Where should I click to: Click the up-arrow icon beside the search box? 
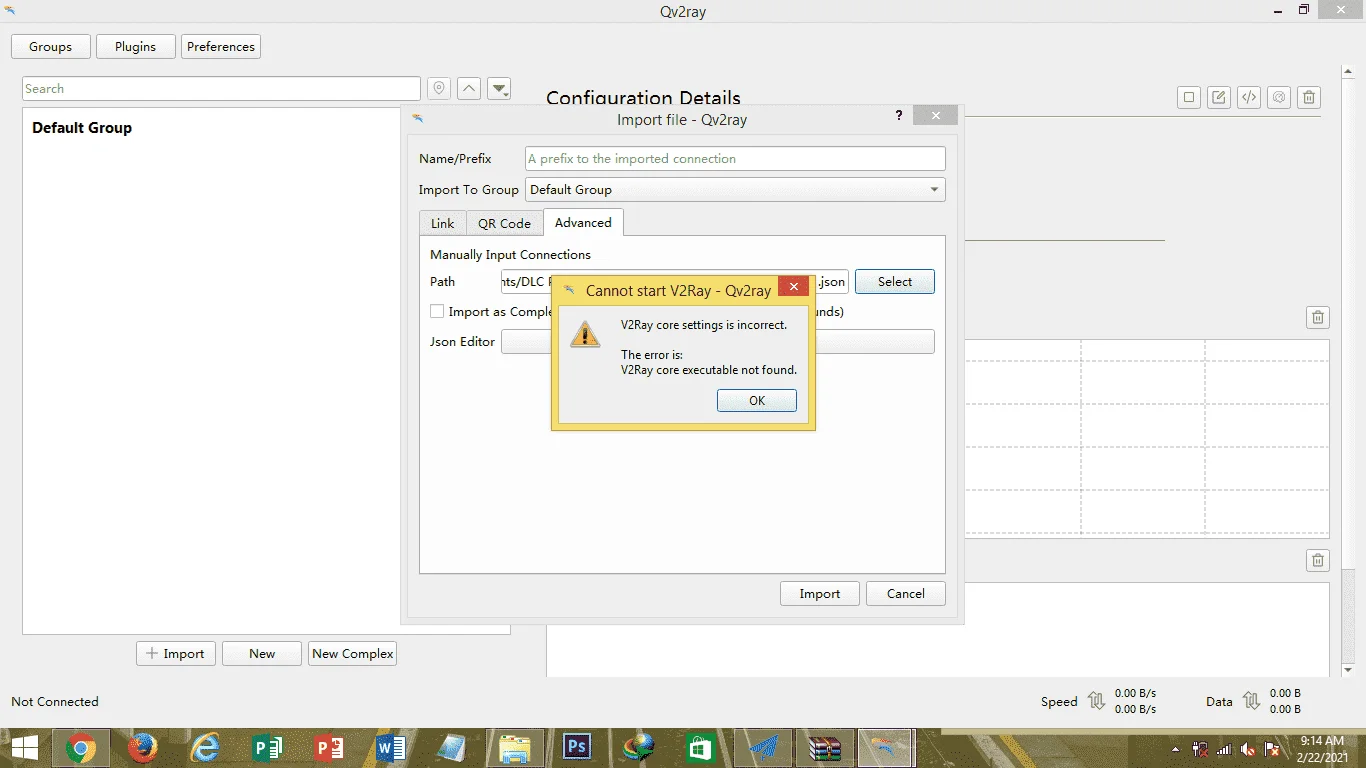click(469, 89)
